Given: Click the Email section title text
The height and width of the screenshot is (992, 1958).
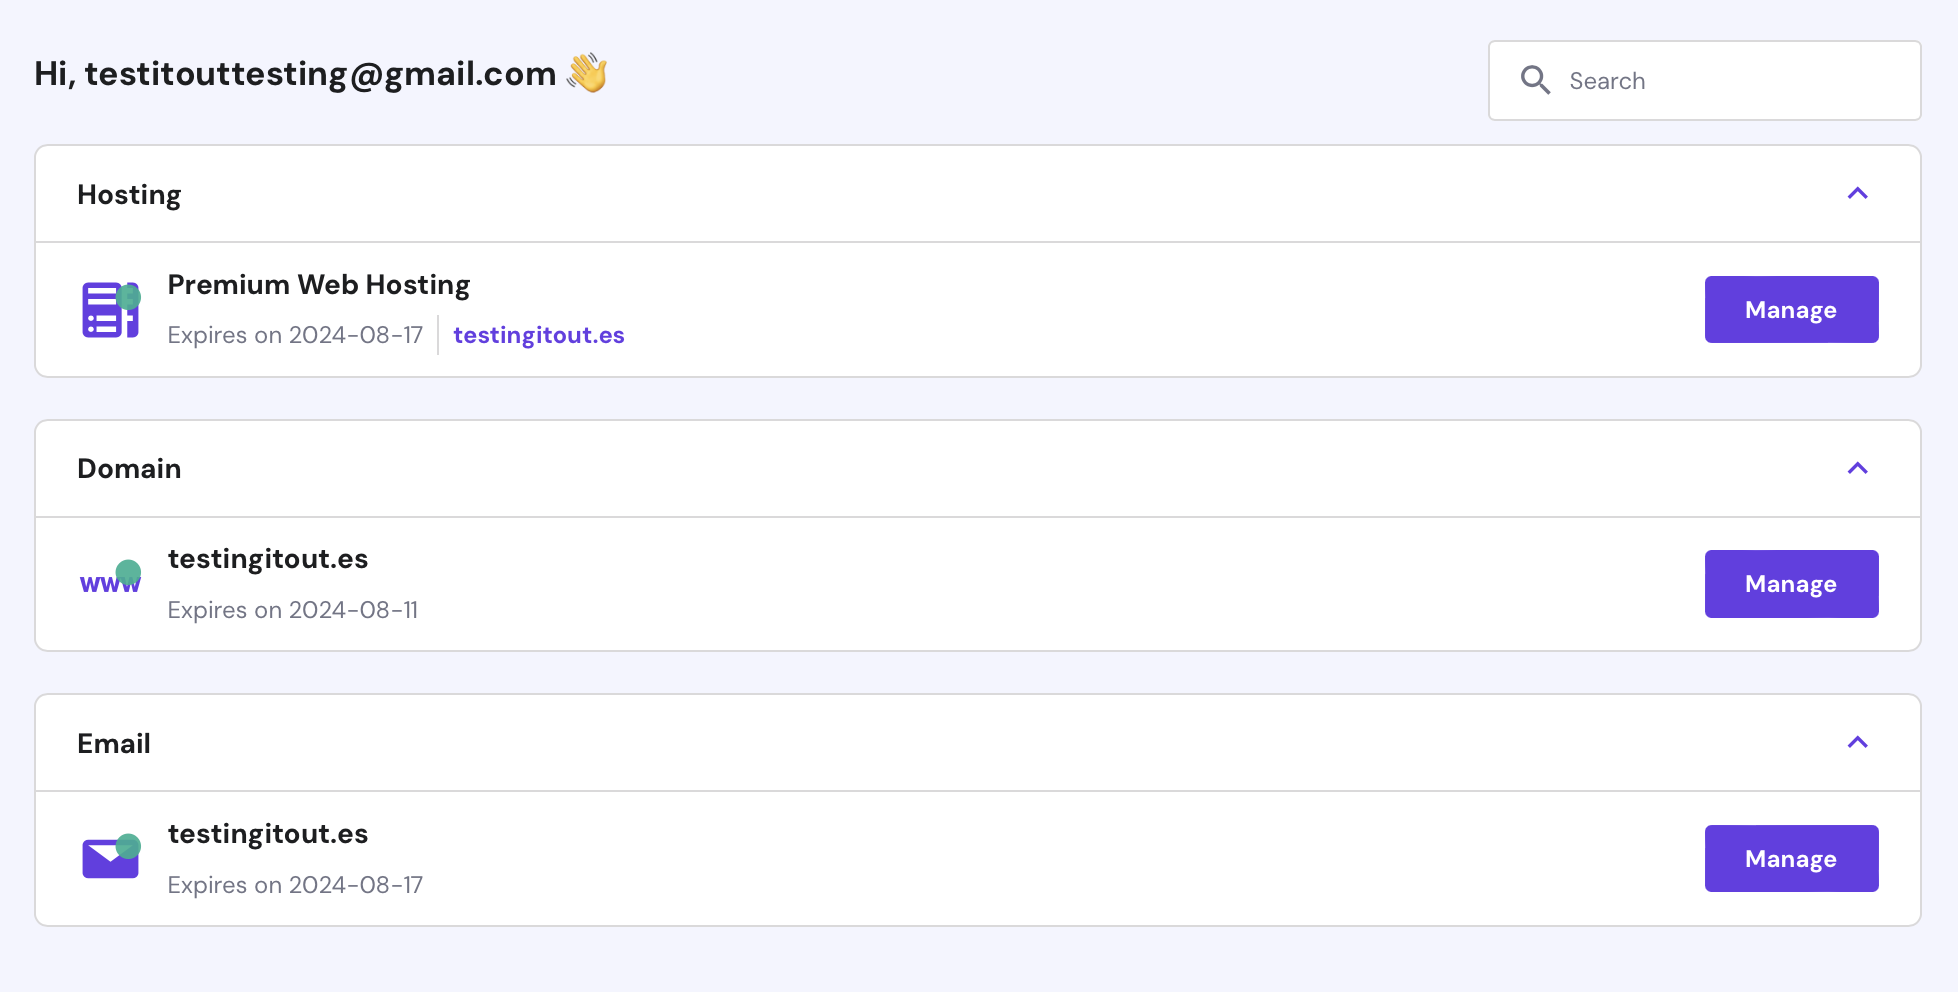Looking at the screenshot, I should click(x=114, y=744).
